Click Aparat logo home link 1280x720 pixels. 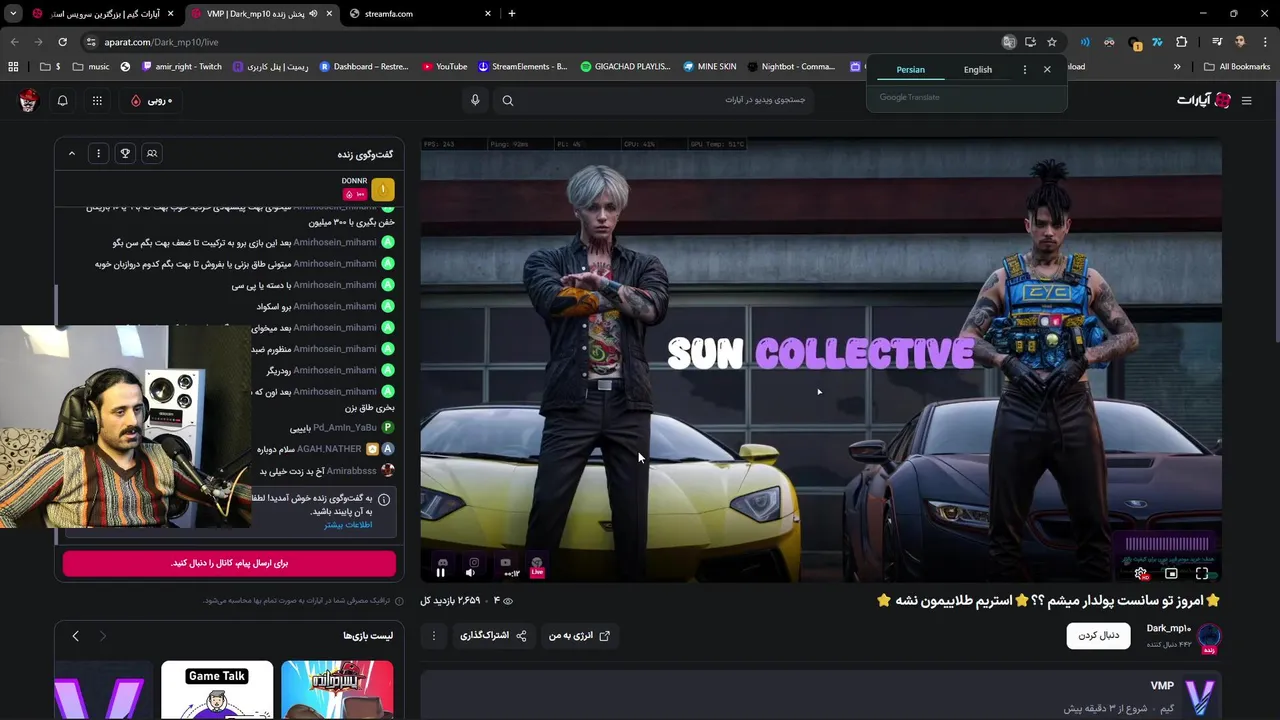click(x=1204, y=100)
